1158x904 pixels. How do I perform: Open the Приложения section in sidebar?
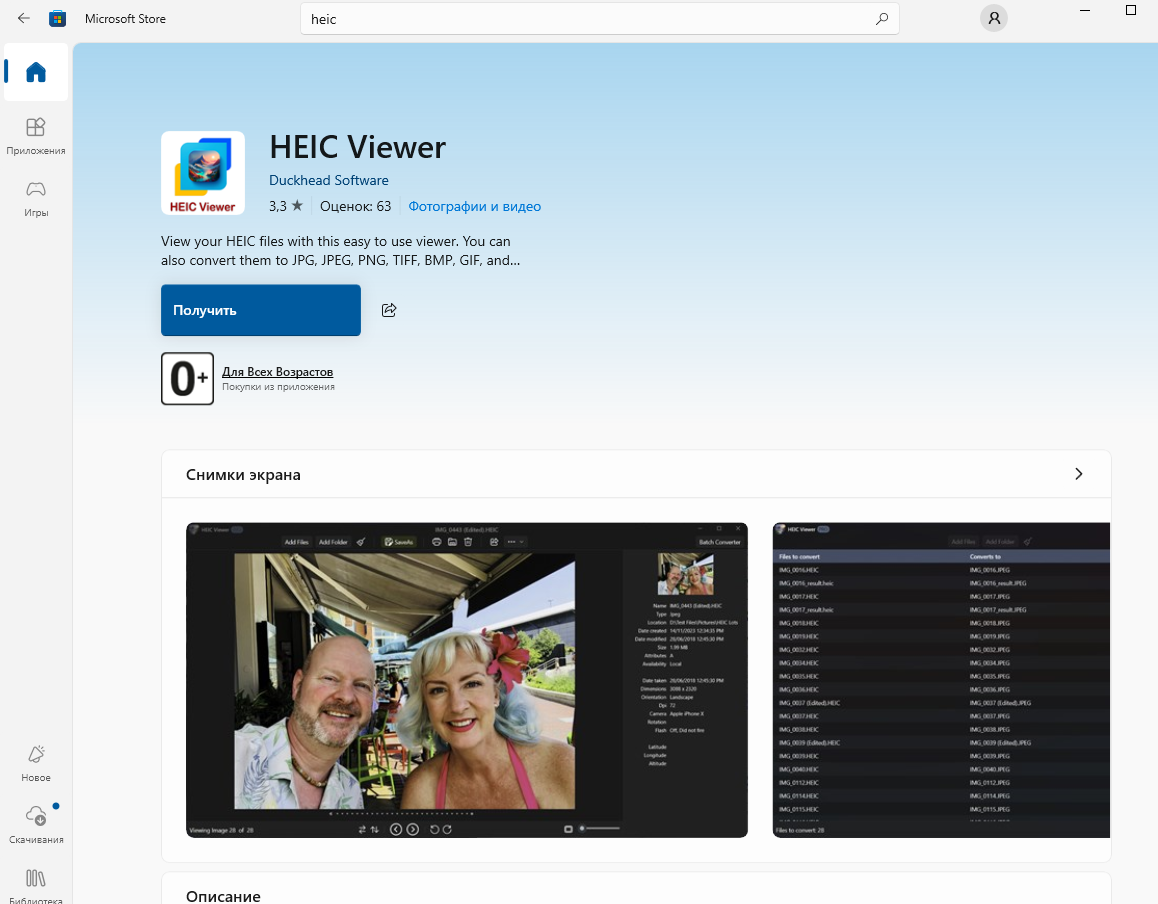(x=36, y=135)
